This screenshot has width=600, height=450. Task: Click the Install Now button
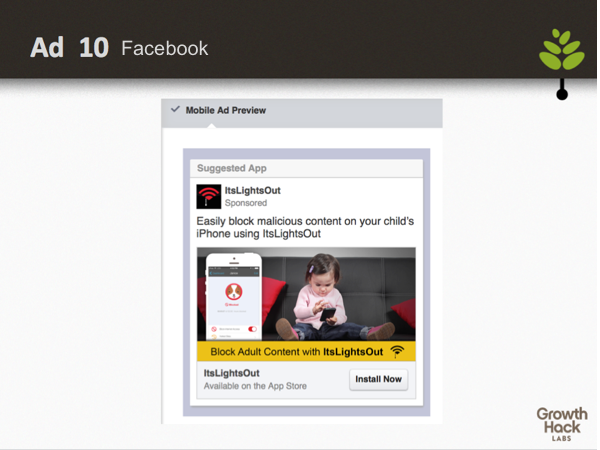[378, 379]
